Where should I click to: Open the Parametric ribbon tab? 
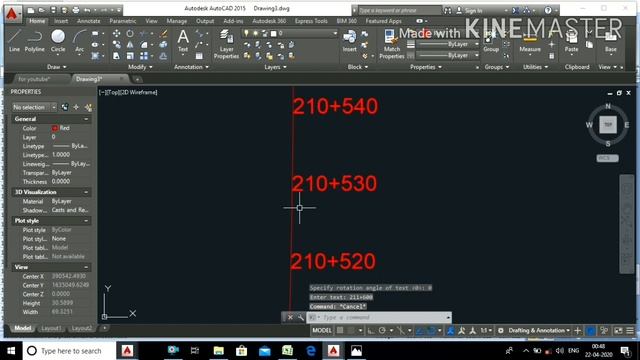(x=122, y=21)
